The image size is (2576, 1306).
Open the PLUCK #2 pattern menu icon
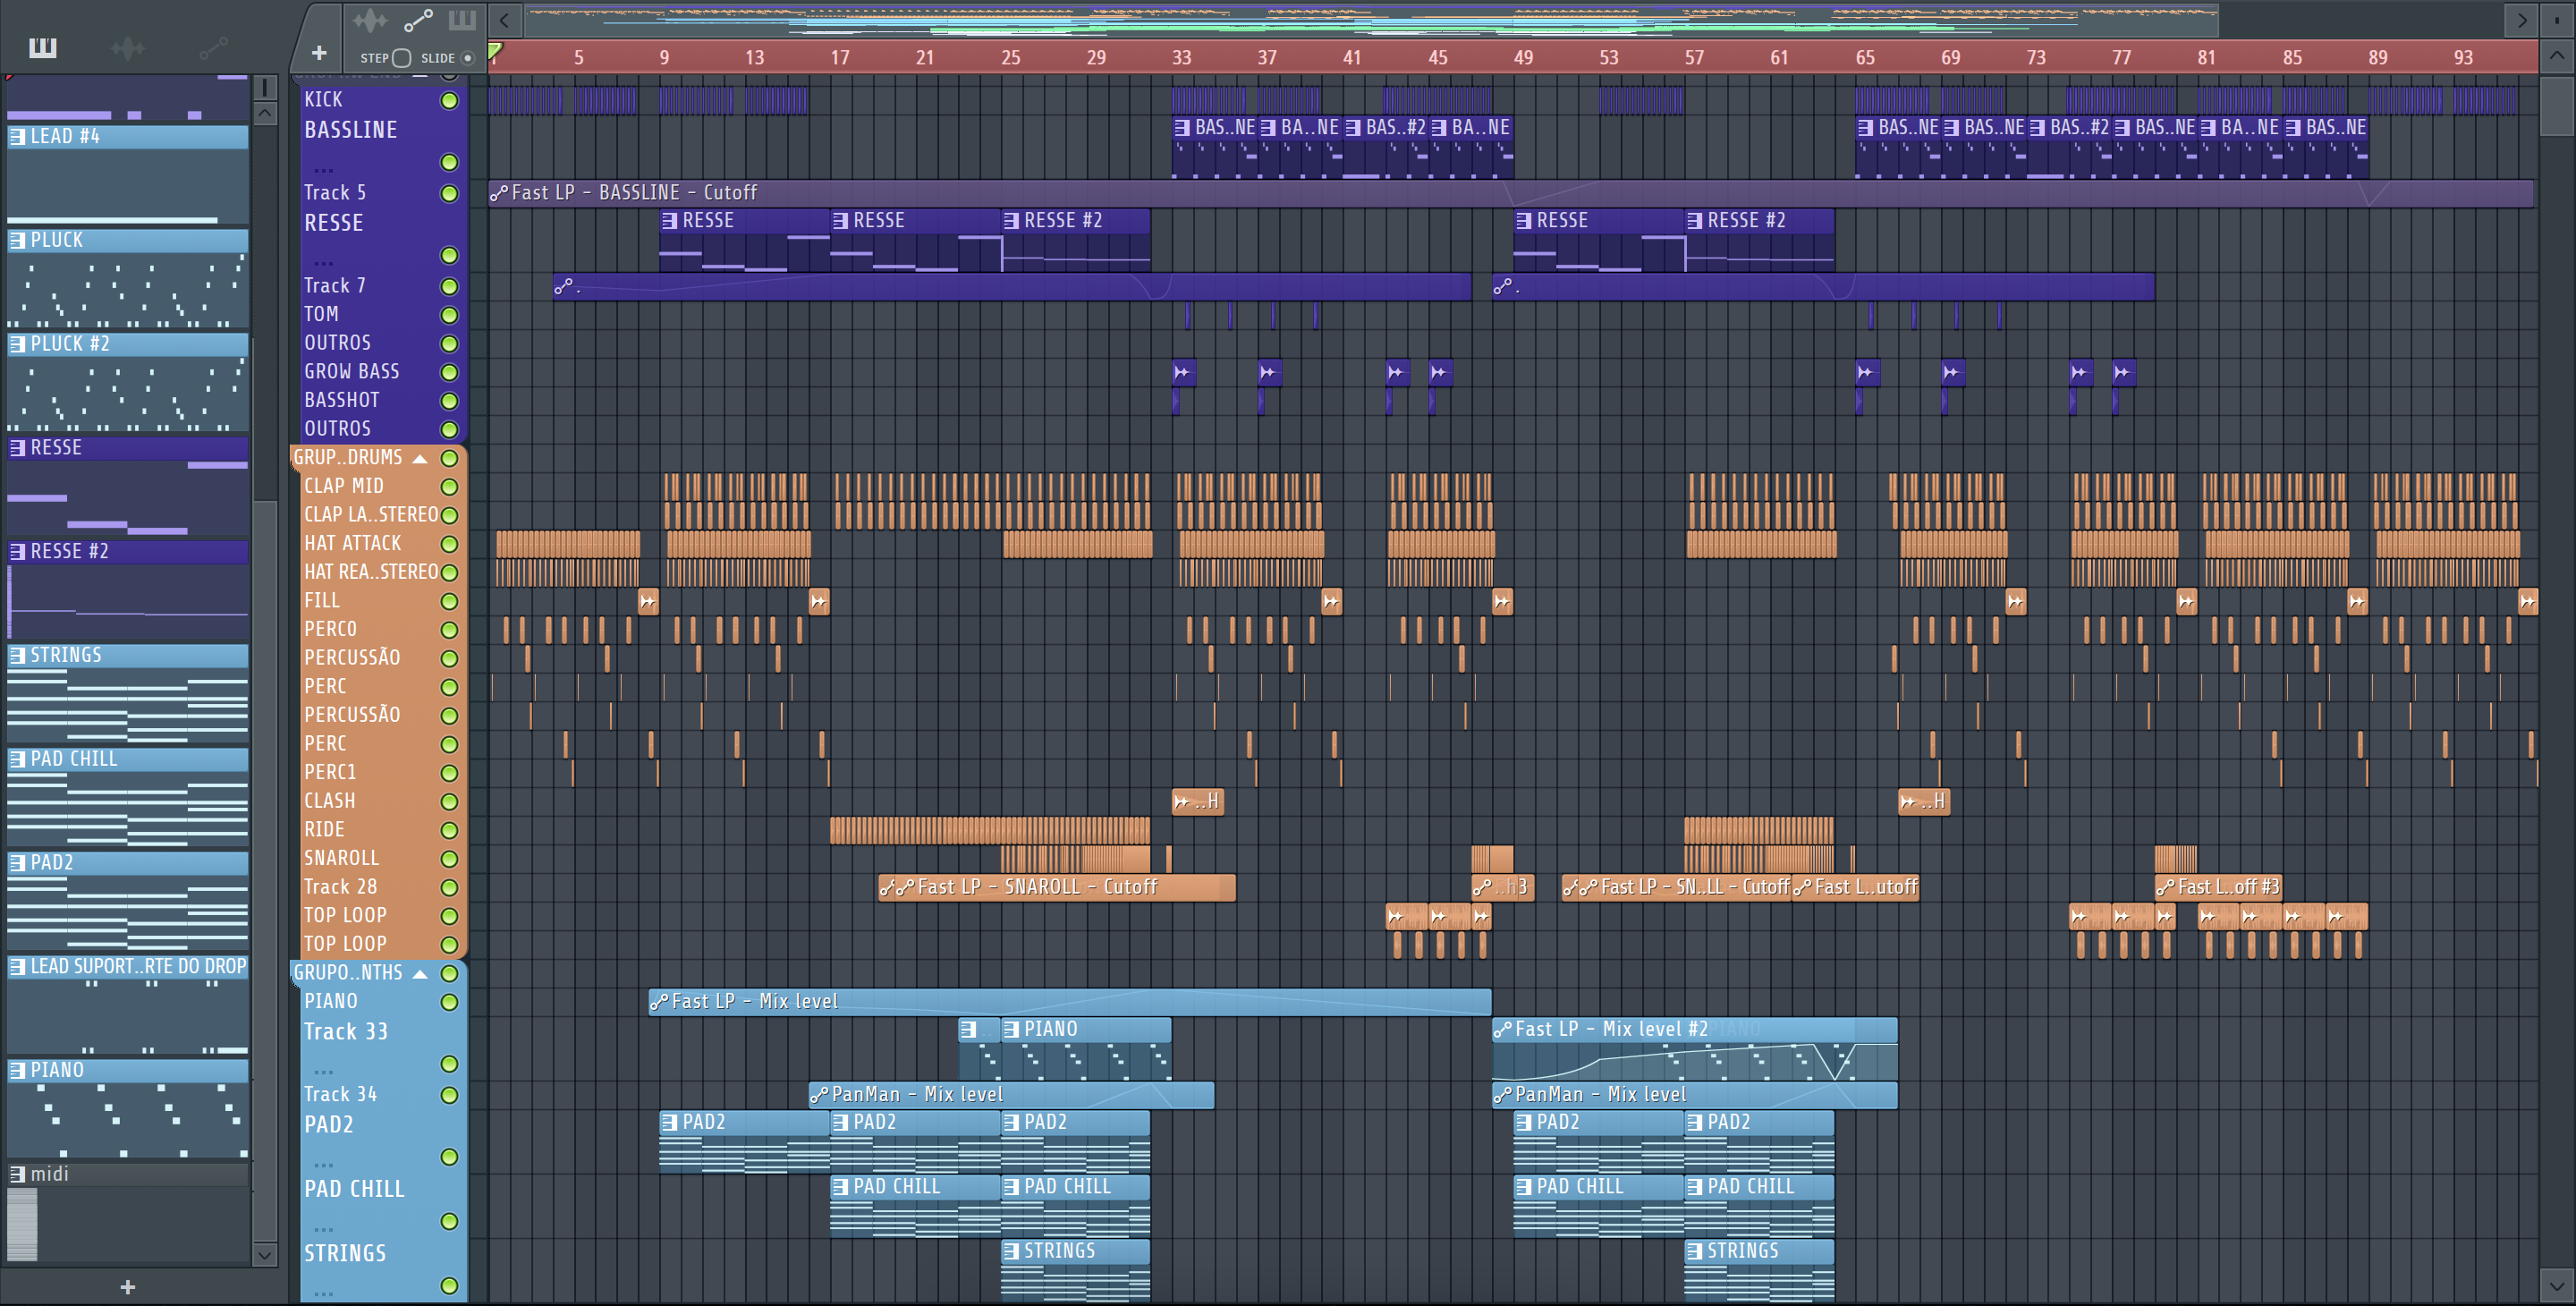[17, 345]
